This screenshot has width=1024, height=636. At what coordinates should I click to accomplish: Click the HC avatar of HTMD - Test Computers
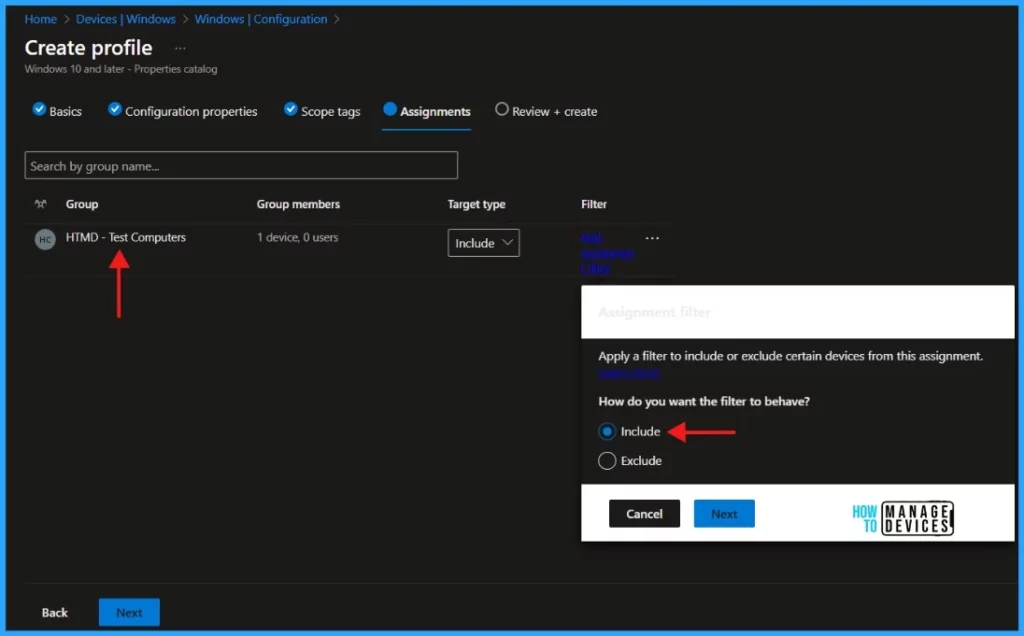(x=44, y=240)
